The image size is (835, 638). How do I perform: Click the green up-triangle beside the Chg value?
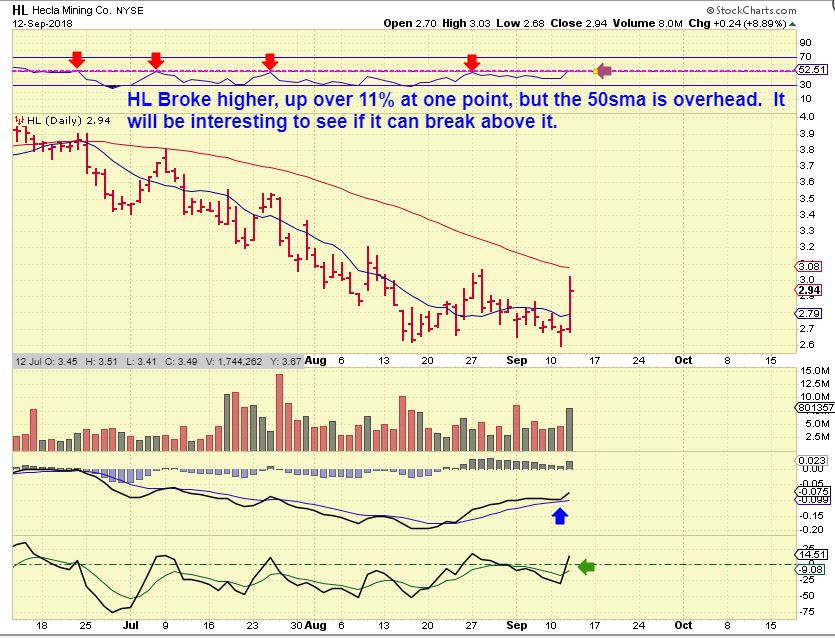pyautogui.click(x=792, y=24)
